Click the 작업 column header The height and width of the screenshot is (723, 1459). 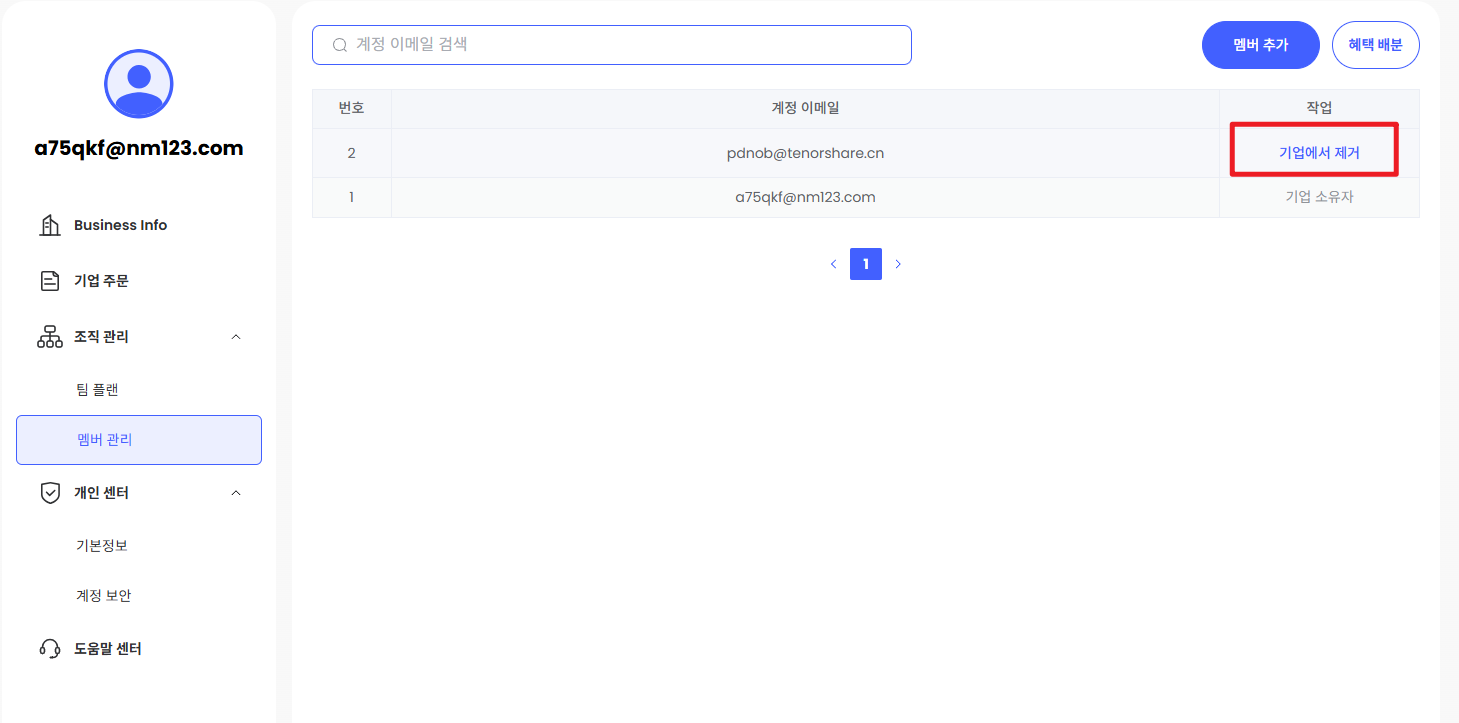pyautogui.click(x=1319, y=109)
